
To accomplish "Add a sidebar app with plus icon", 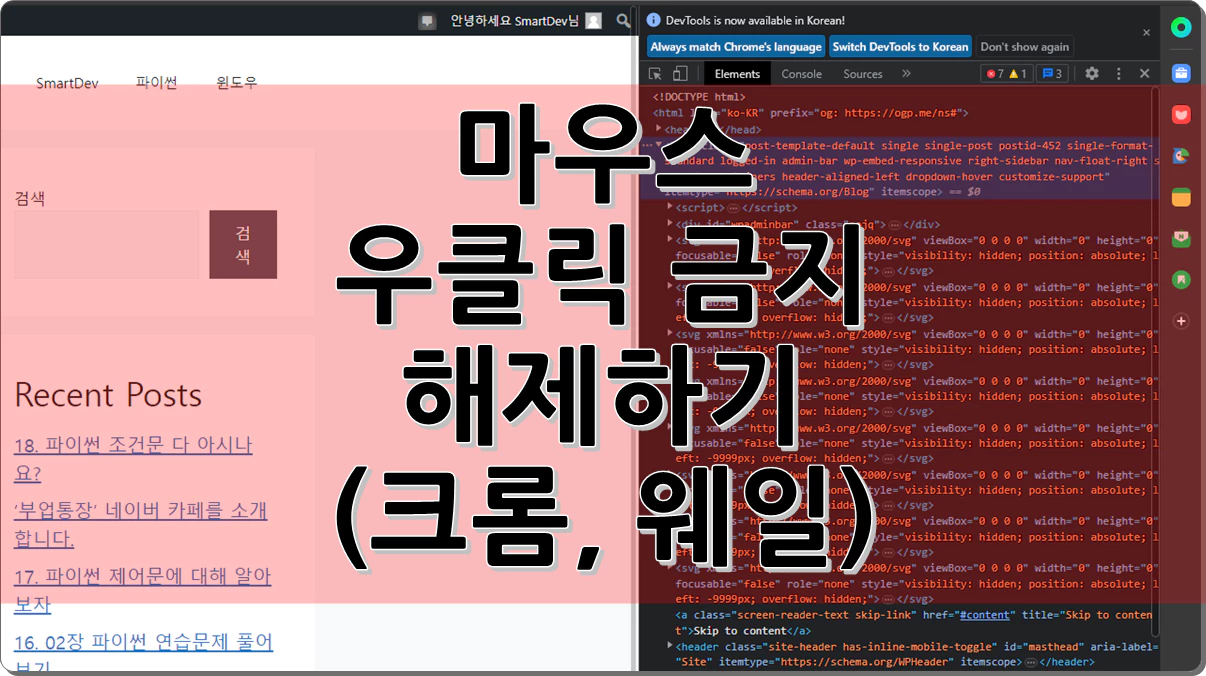I will coord(1181,321).
